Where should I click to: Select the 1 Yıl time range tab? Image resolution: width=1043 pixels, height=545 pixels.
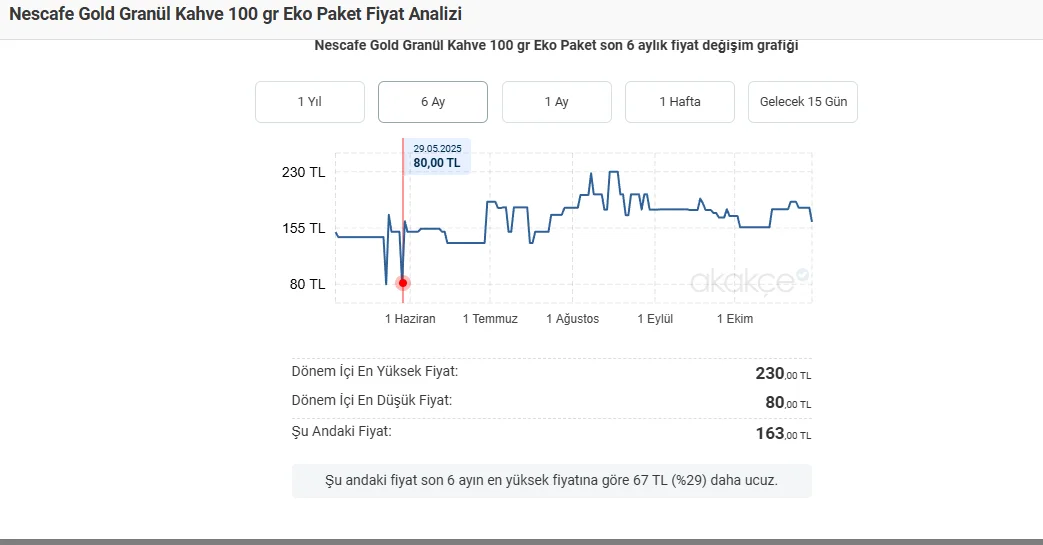point(310,102)
